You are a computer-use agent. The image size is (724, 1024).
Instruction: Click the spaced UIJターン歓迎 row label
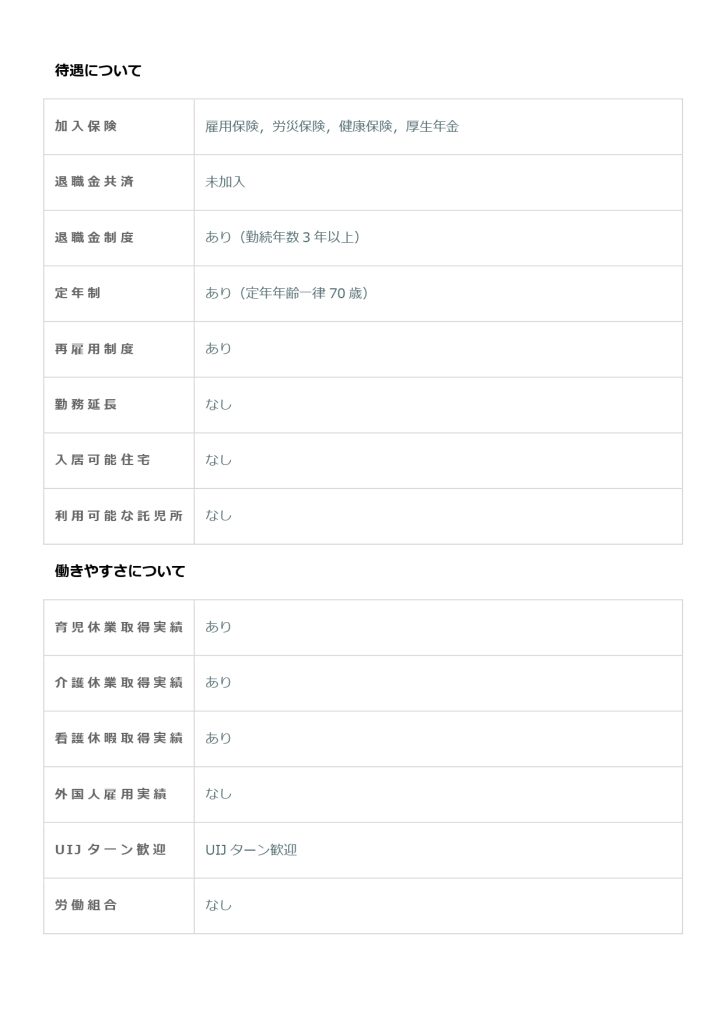tap(110, 850)
